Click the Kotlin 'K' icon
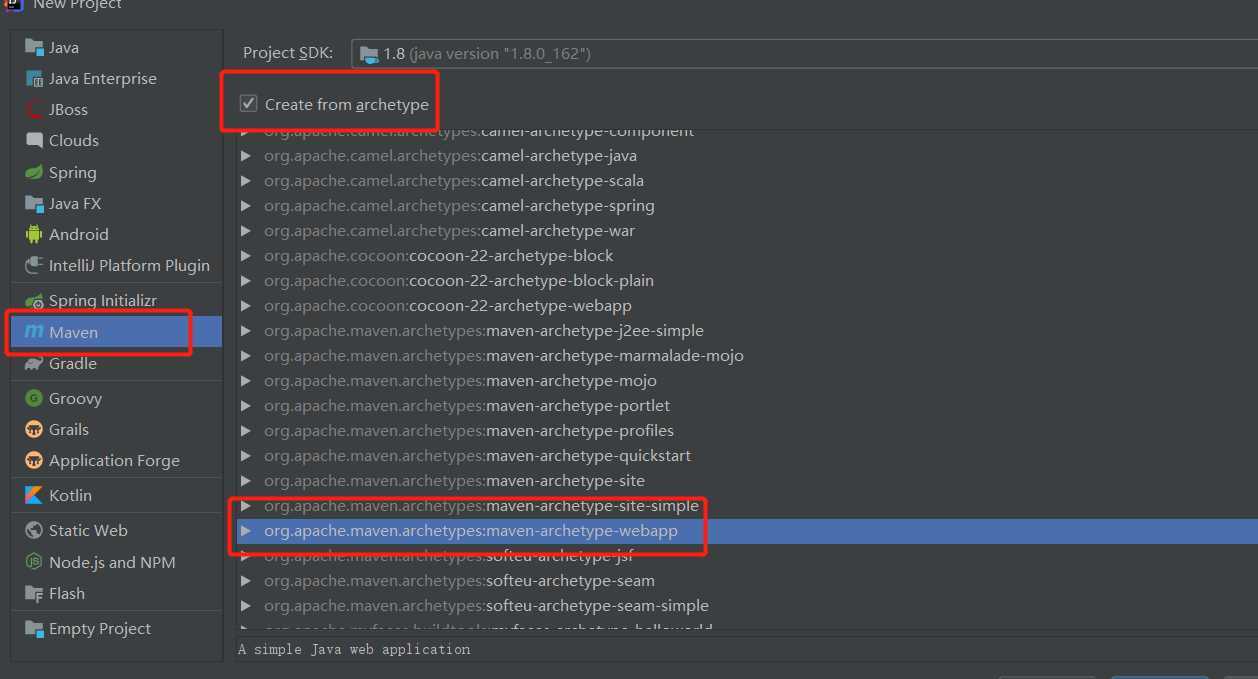Image resolution: width=1258 pixels, height=679 pixels. tap(34, 495)
